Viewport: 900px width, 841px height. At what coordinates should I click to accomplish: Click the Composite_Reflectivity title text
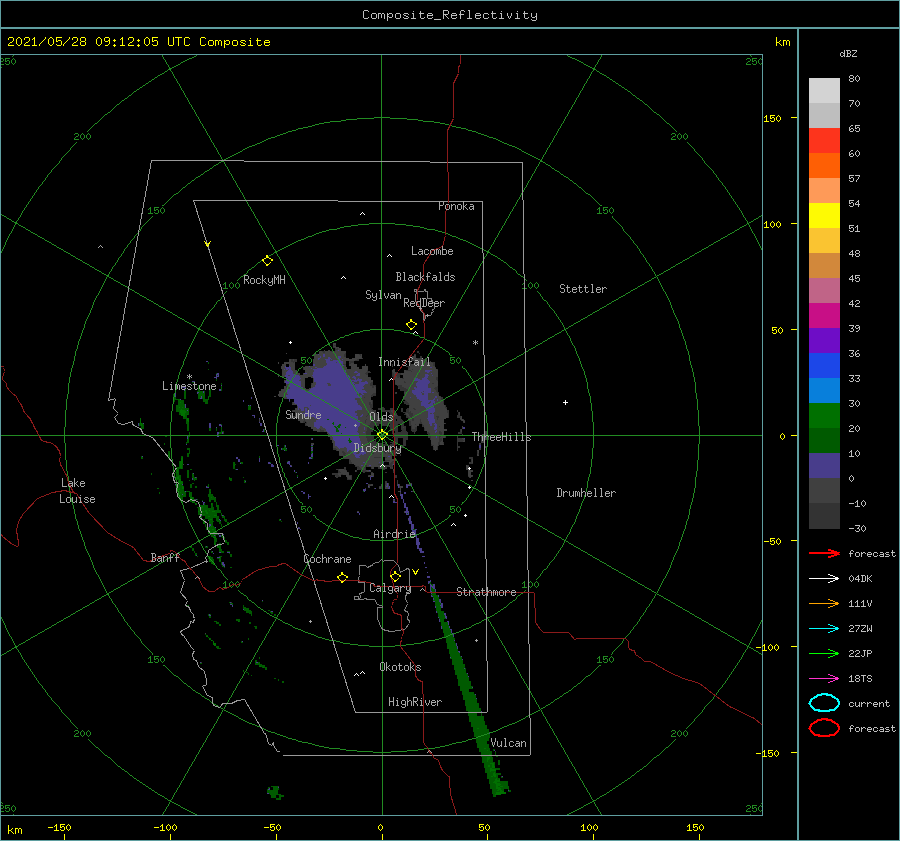coord(450,15)
